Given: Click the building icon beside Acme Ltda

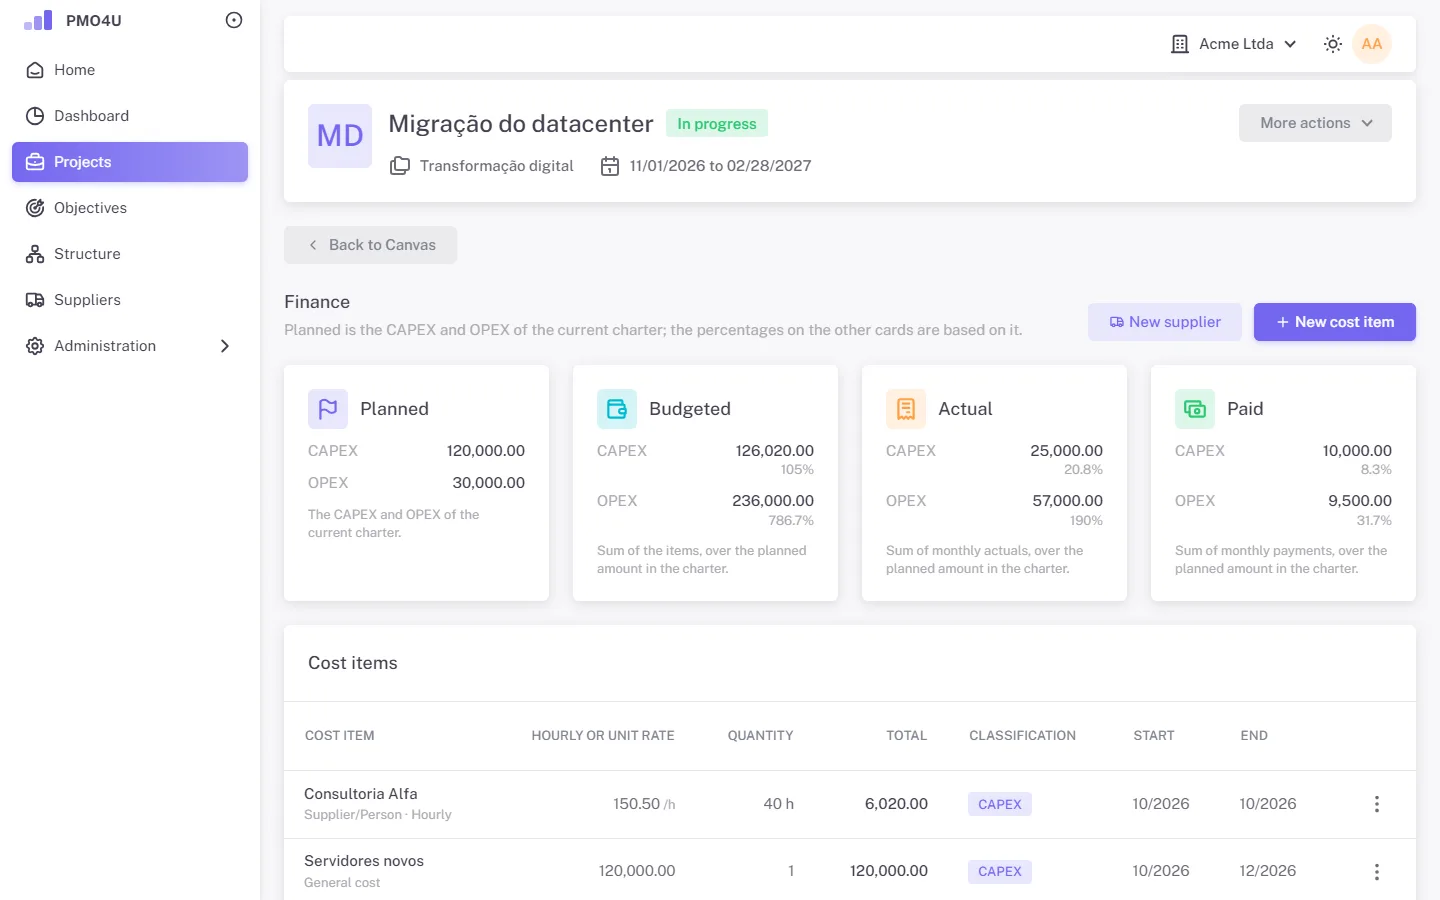Looking at the screenshot, I should coord(1180,44).
